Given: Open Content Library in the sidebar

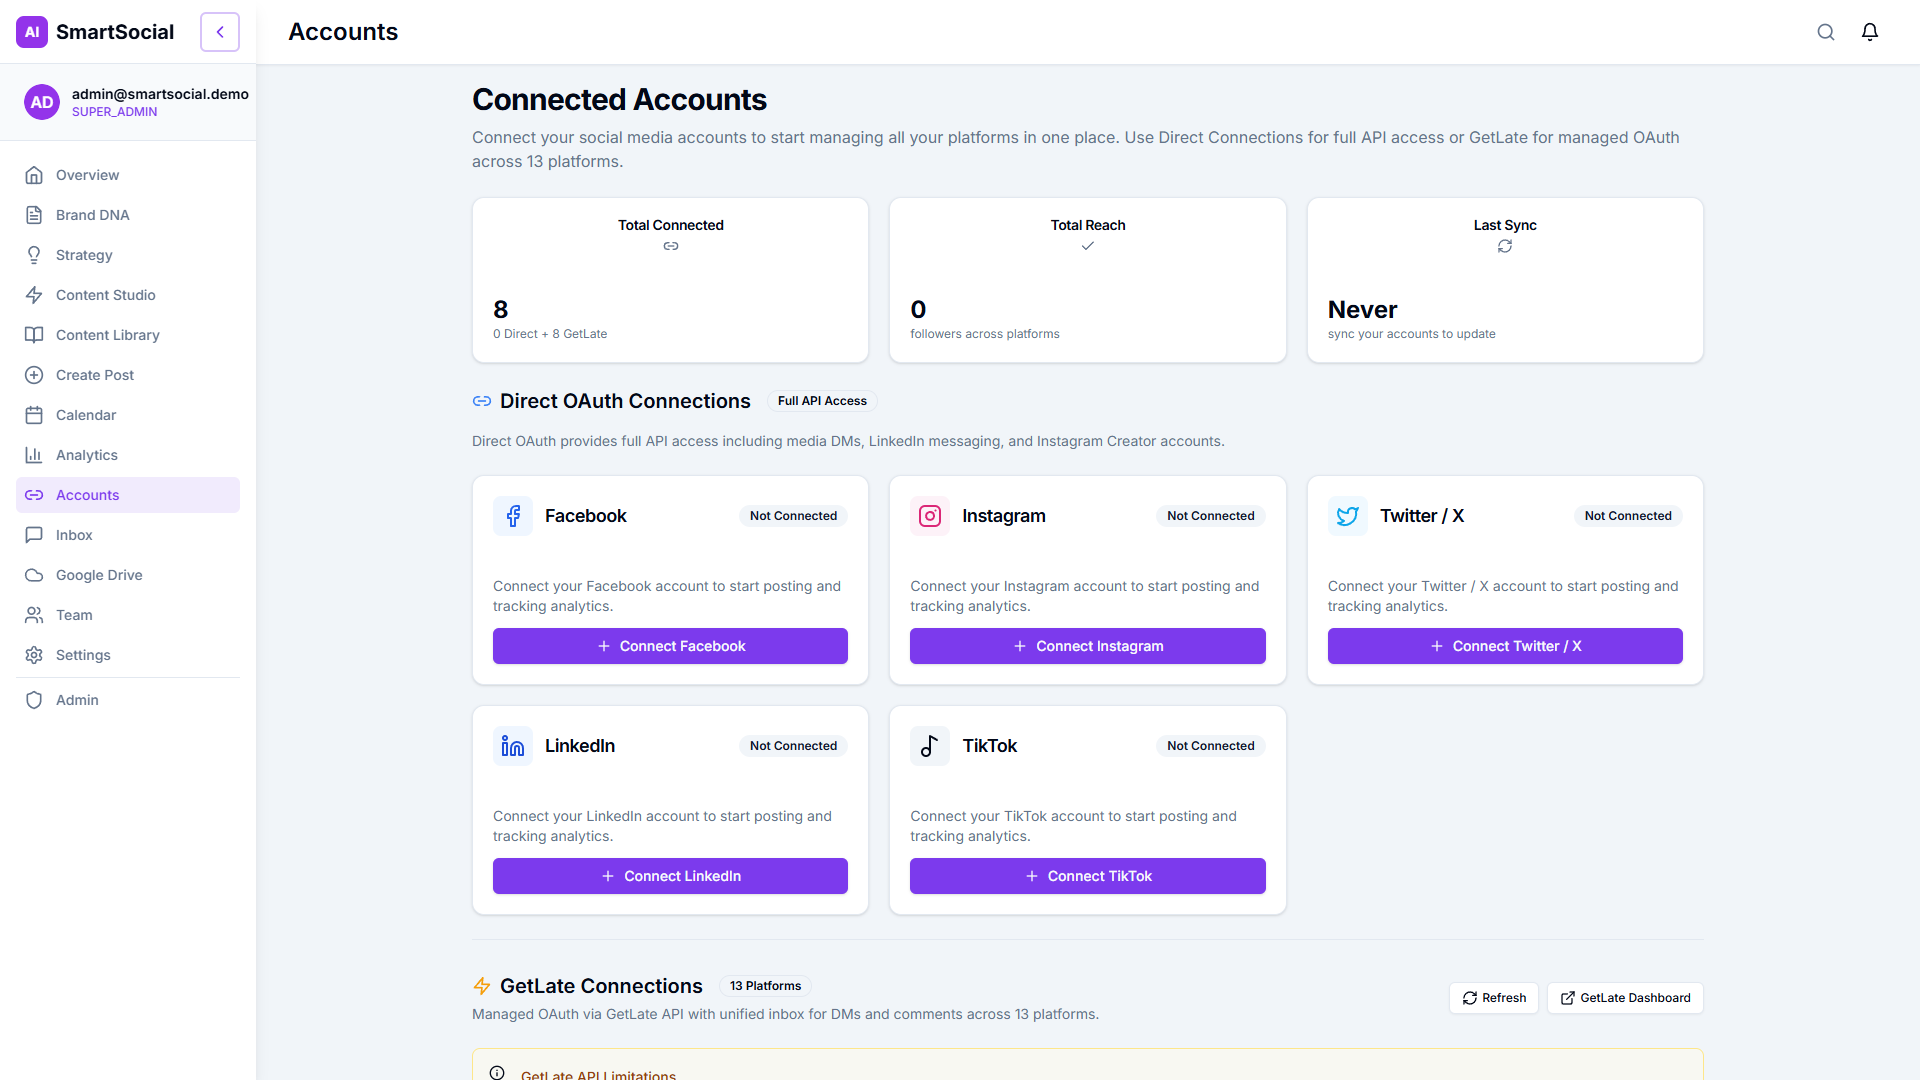Looking at the screenshot, I should tap(128, 335).
